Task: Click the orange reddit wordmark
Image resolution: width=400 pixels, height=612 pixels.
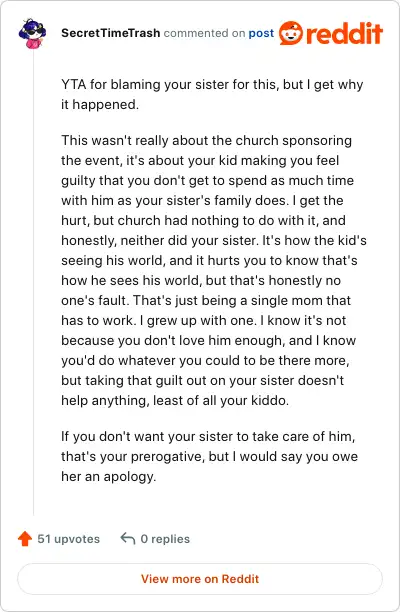Action: click(x=344, y=34)
